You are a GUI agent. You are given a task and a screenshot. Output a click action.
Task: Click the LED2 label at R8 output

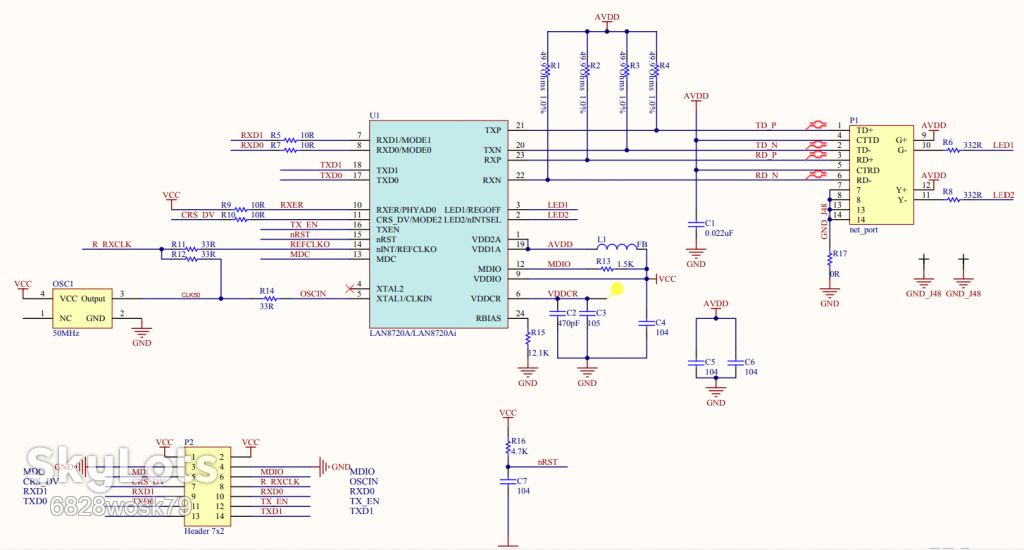click(1004, 195)
